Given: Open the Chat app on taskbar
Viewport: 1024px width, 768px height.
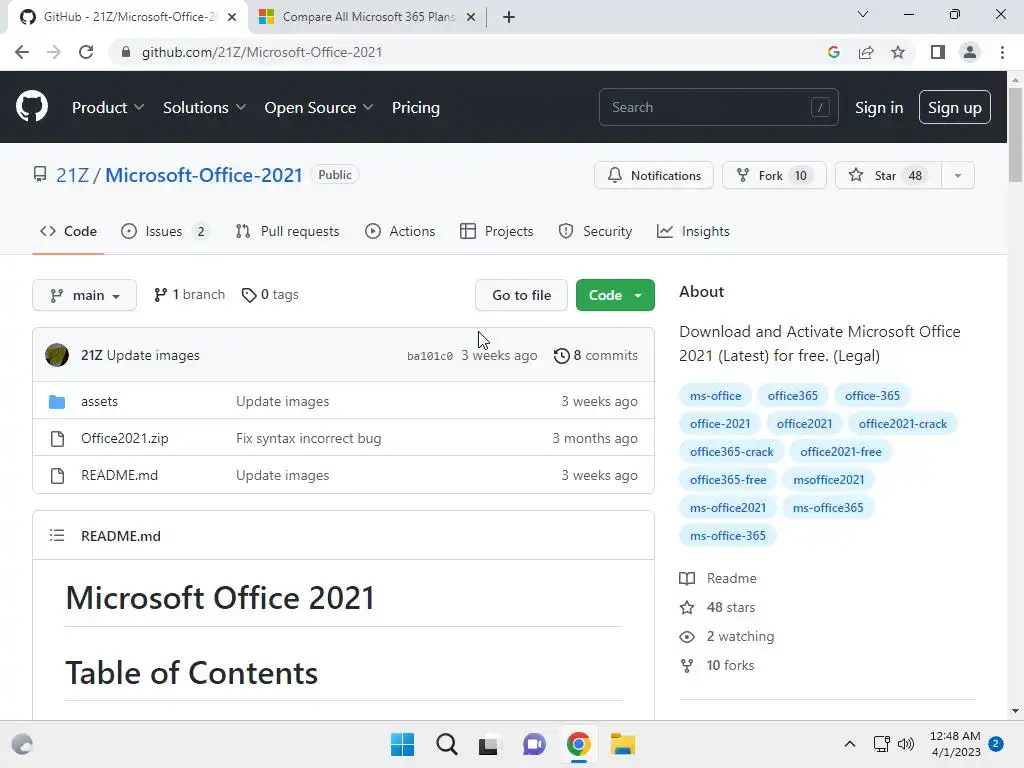Looking at the screenshot, I should (x=534, y=744).
